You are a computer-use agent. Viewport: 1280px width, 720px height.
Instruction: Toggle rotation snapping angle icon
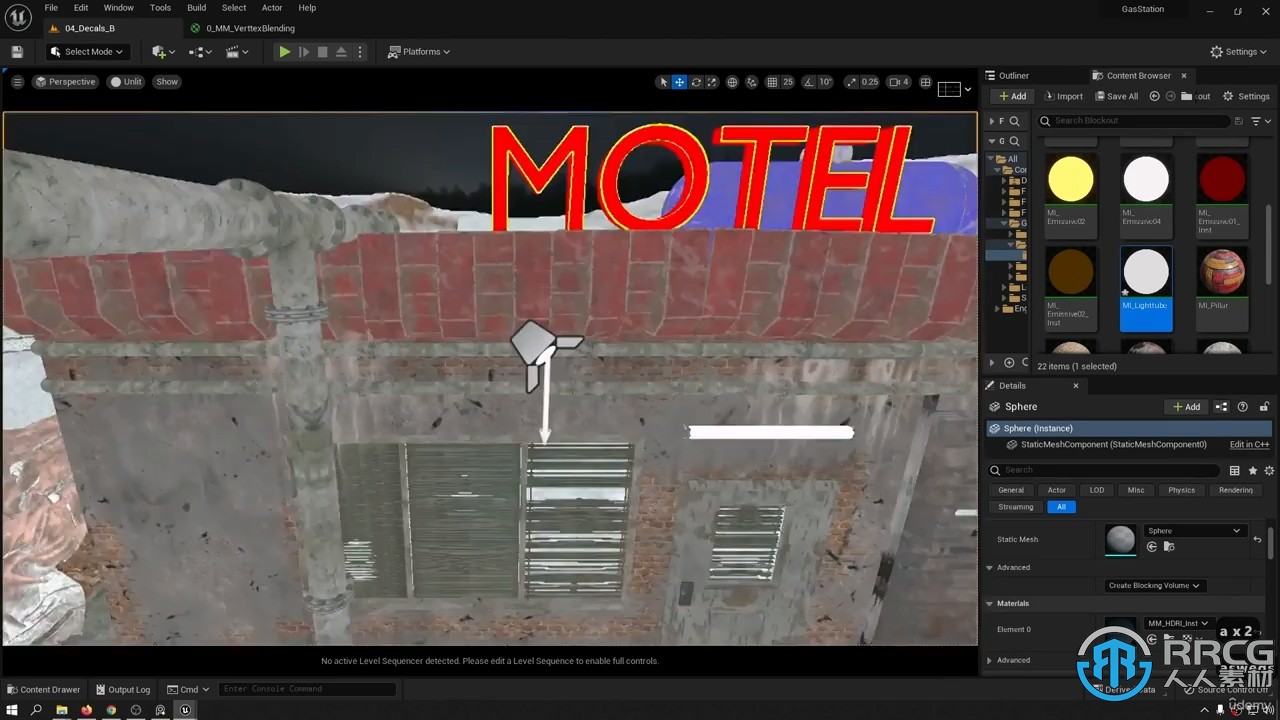click(808, 82)
